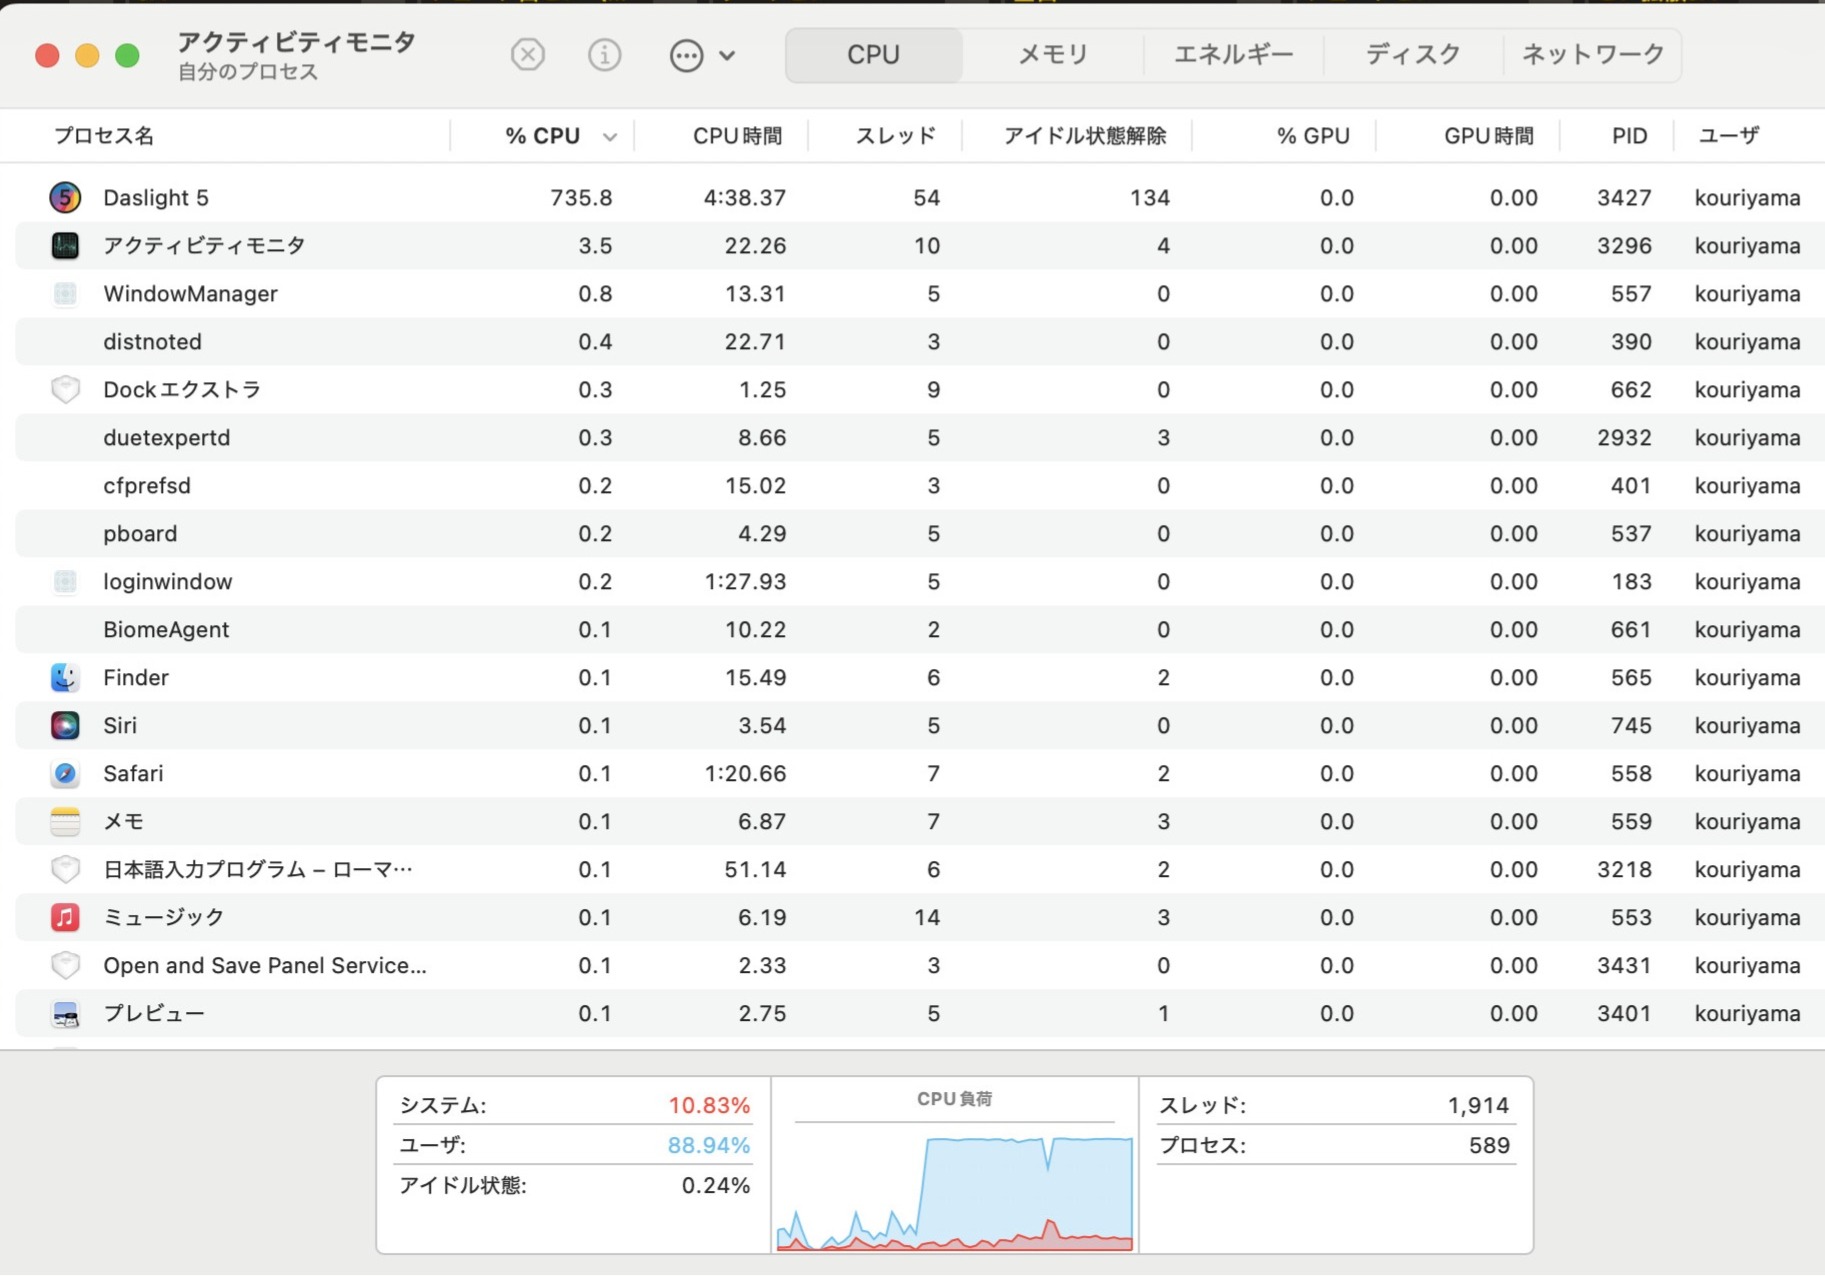
Task: Click the stop process (X) toolbar icon
Action: pyautogui.click(x=527, y=54)
